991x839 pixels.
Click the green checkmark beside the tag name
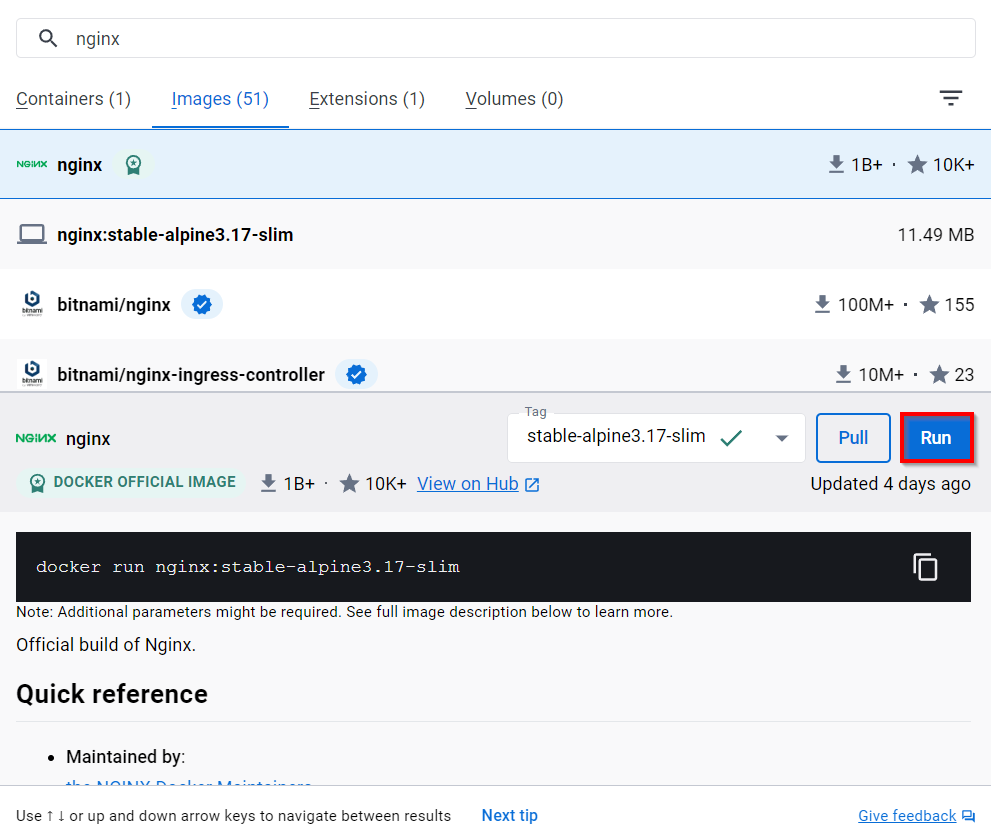coord(731,438)
